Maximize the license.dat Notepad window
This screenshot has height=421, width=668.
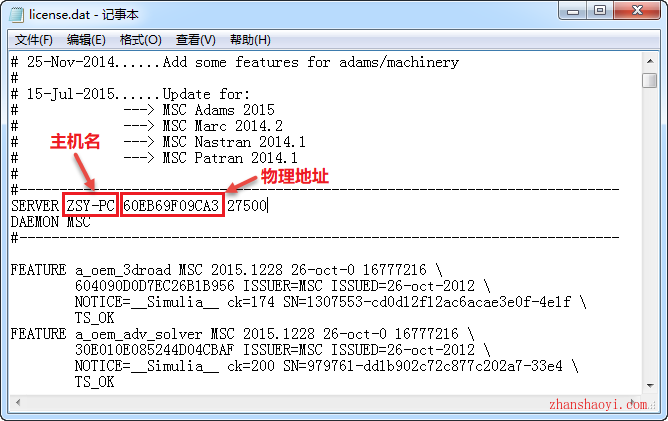[600, 11]
